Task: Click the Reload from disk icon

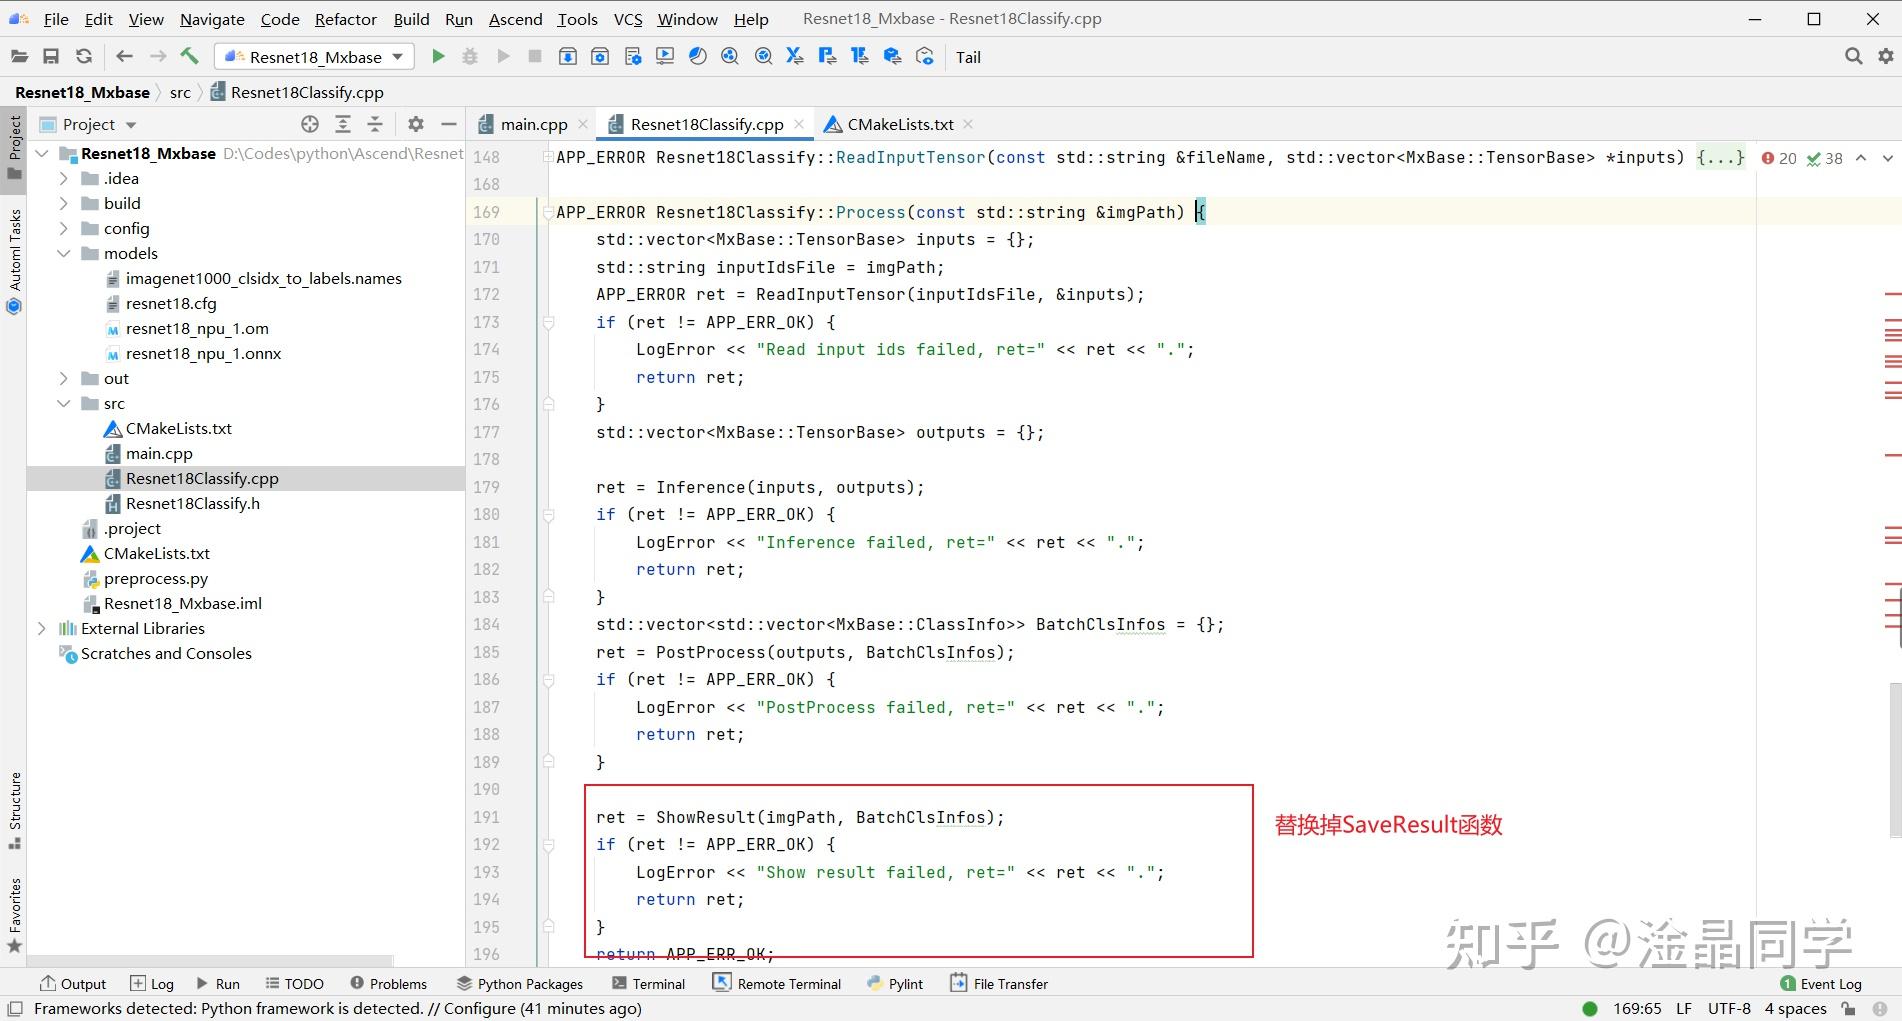Action: (84, 57)
